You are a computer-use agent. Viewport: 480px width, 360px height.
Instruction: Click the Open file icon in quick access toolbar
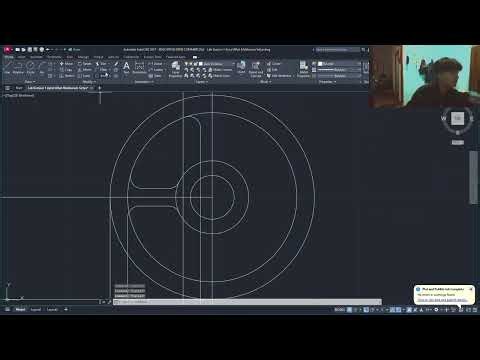[x=24, y=50]
